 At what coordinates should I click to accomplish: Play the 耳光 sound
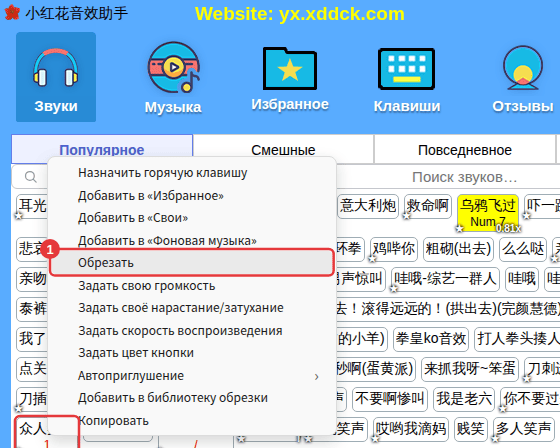(32, 206)
